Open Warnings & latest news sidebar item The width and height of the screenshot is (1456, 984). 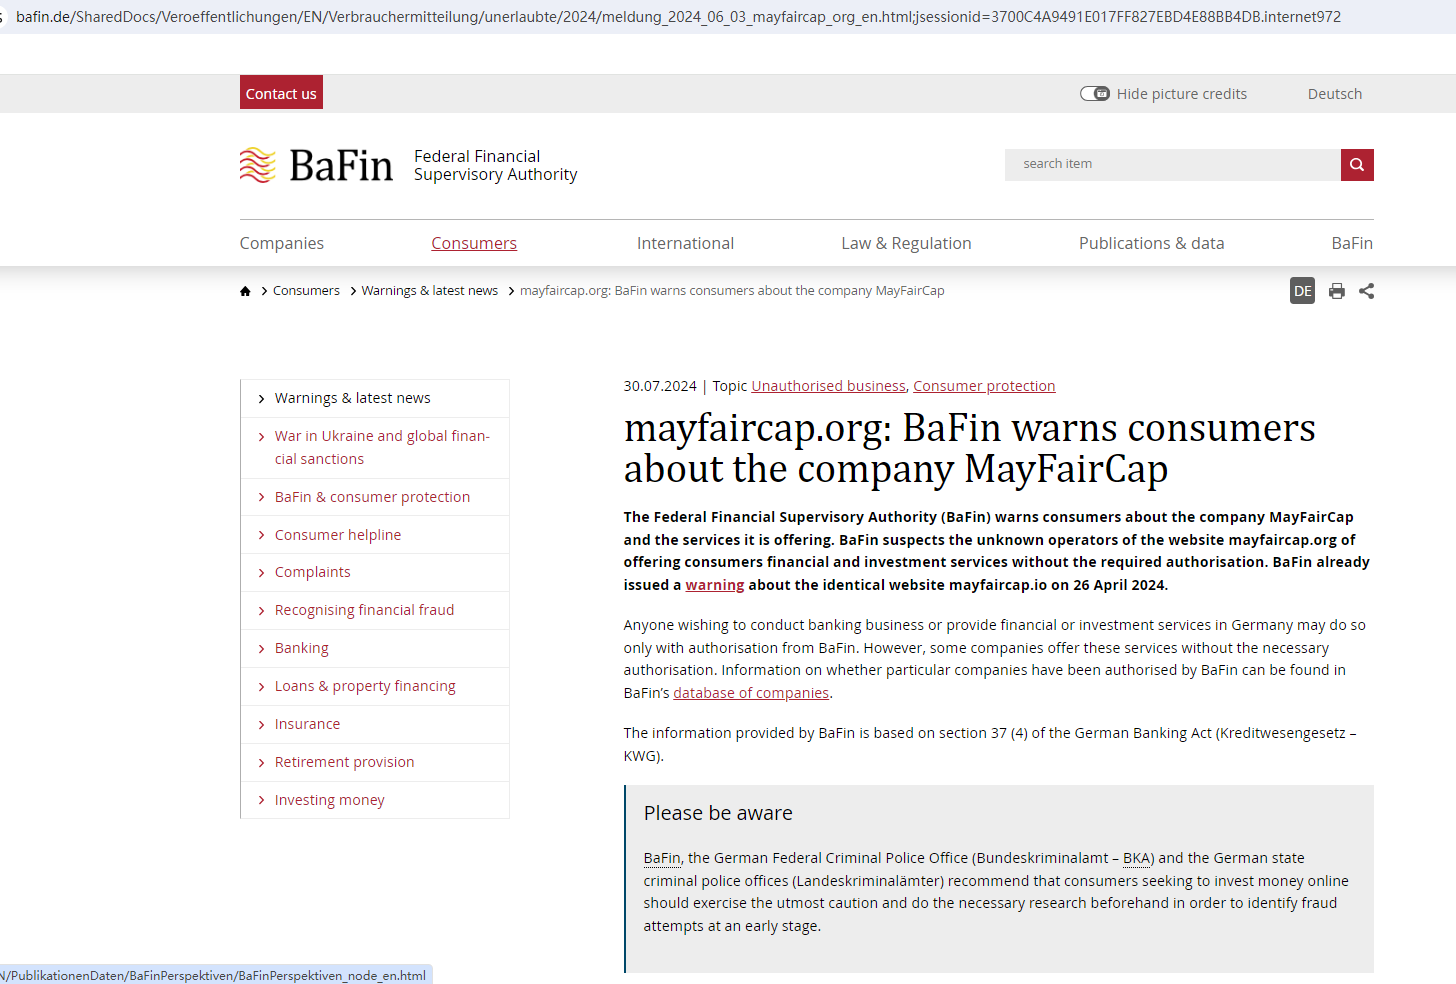point(352,398)
